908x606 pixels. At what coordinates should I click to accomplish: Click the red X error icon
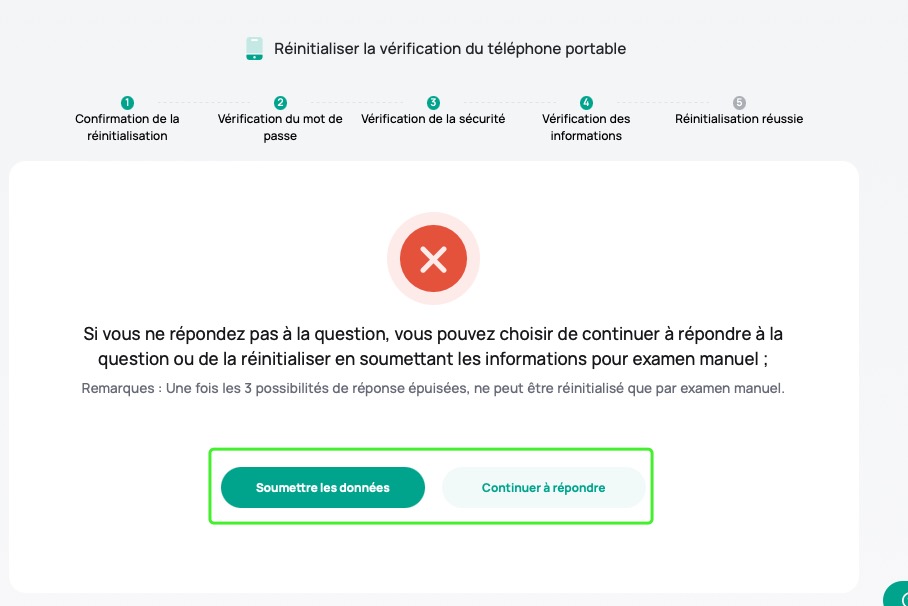tap(433, 258)
